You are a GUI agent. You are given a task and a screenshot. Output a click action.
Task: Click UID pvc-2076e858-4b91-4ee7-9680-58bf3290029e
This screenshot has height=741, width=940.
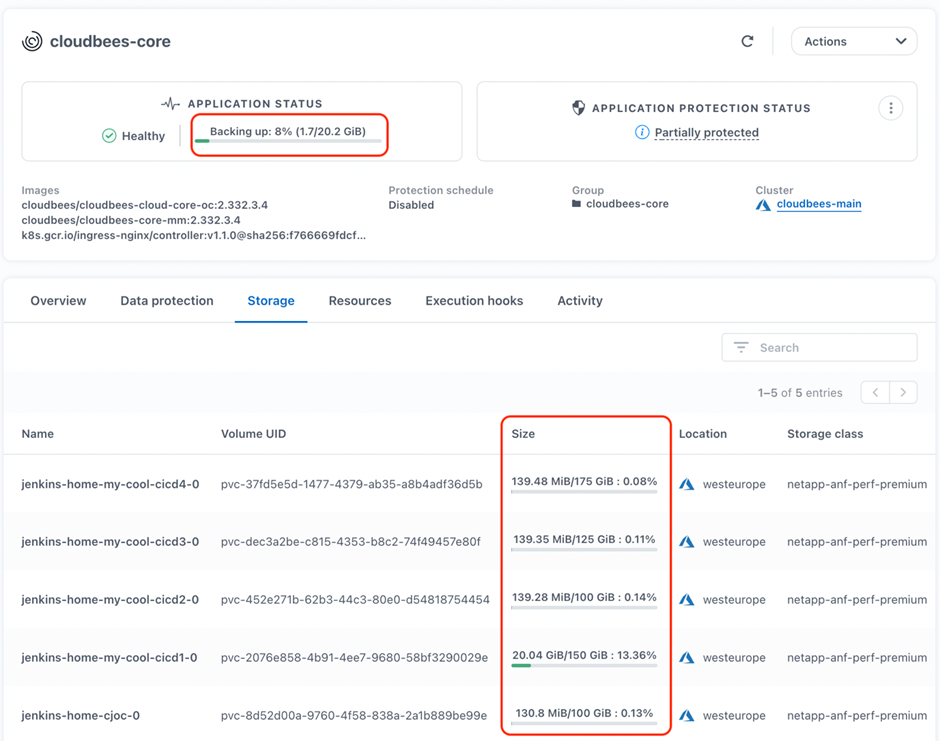click(354, 658)
